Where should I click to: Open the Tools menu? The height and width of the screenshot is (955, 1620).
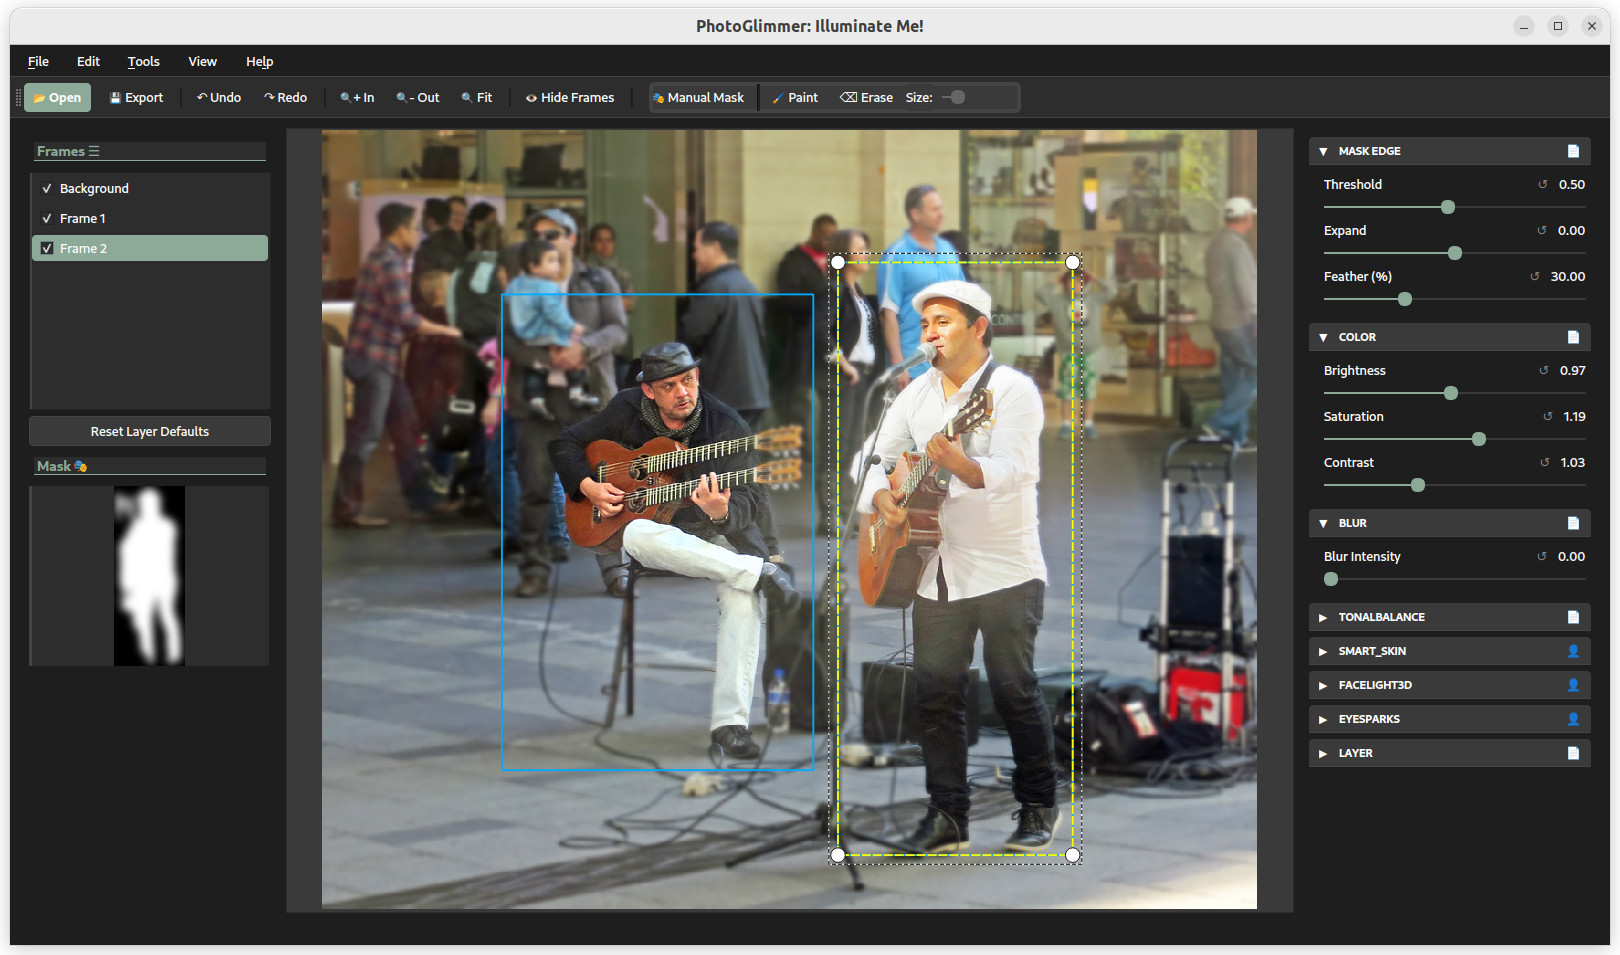pos(143,62)
